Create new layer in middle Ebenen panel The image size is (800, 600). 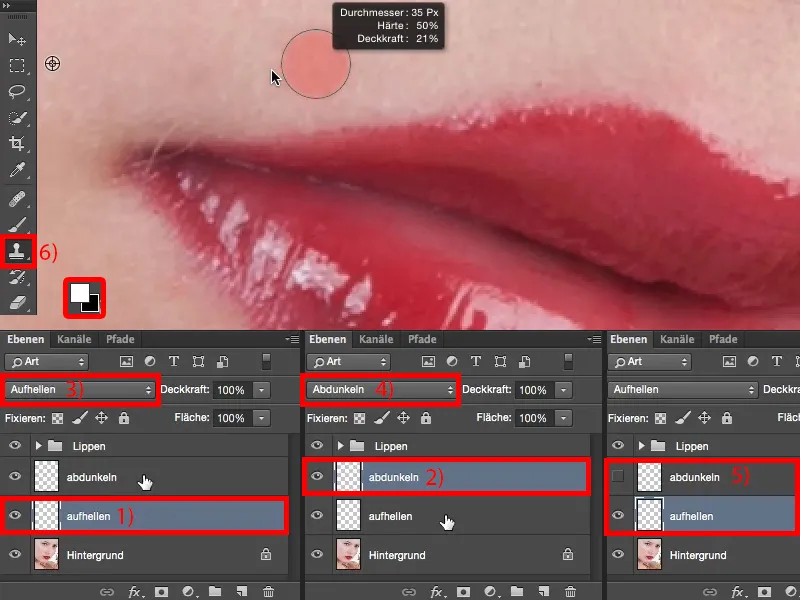[x=543, y=591]
